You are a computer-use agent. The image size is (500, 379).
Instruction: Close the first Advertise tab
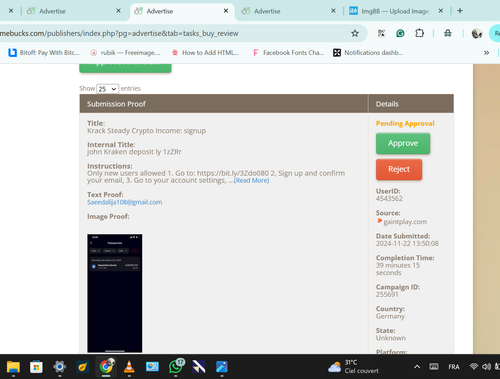[x=118, y=11]
